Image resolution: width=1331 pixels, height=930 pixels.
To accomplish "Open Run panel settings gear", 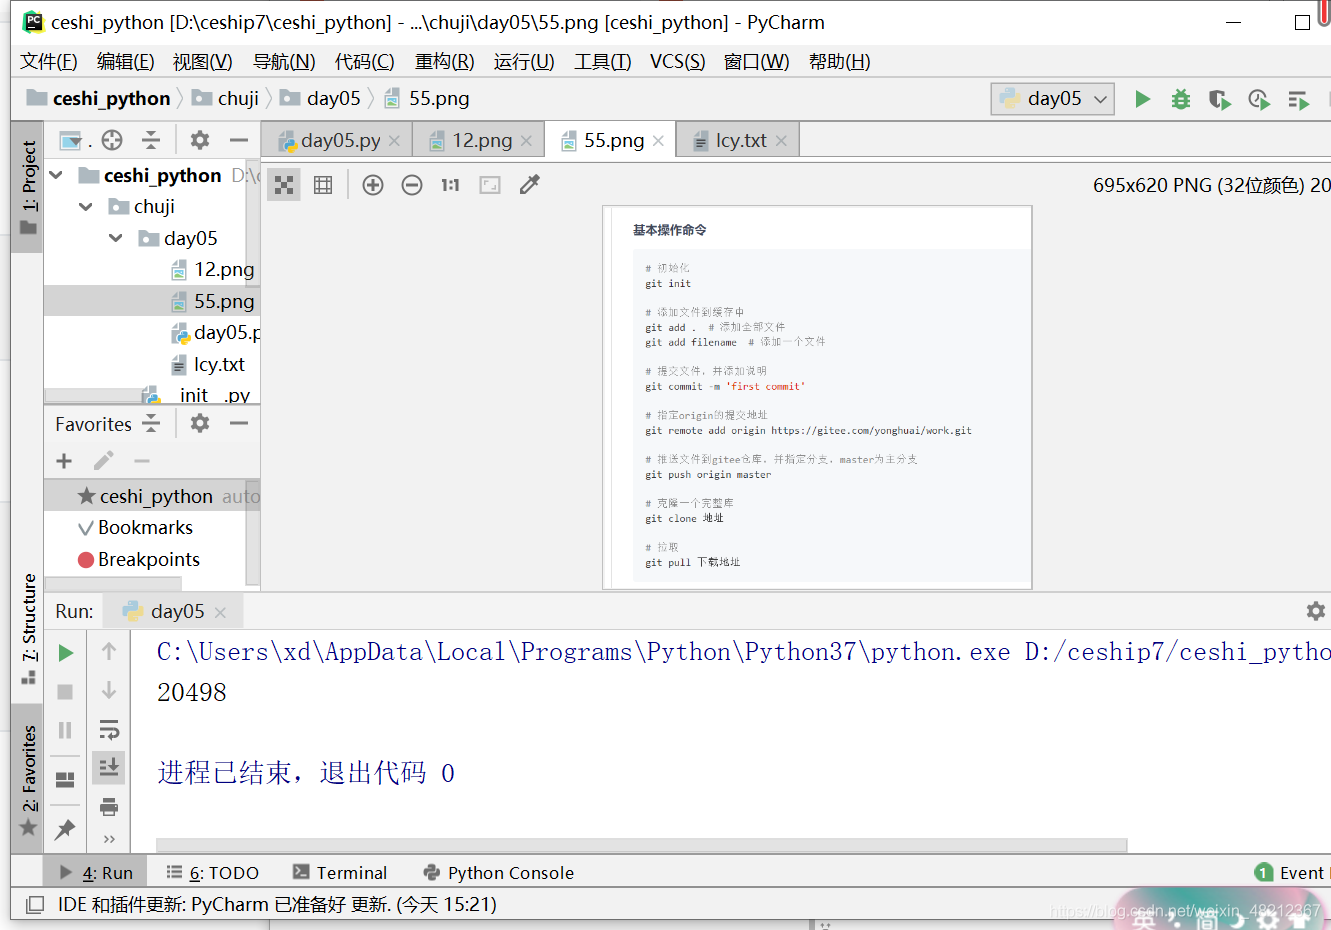I will 1316,611.
